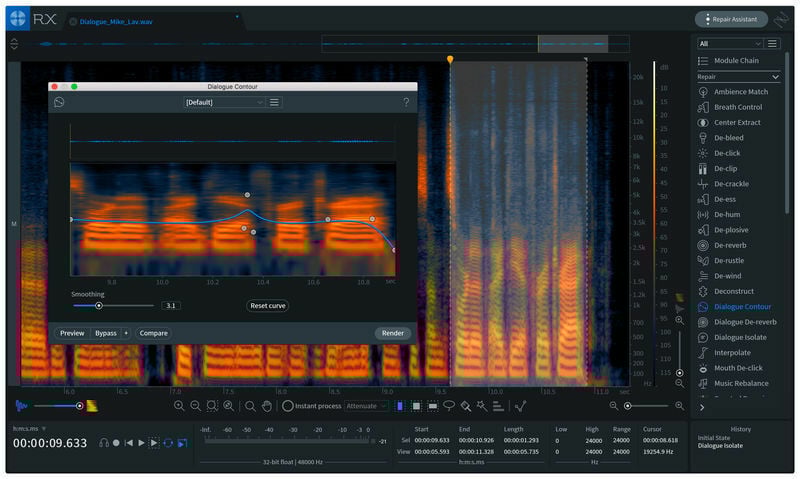This screenshot has width=800, height=479.
Task: Click the Smoothing slider handle
Action: (99, 306)
